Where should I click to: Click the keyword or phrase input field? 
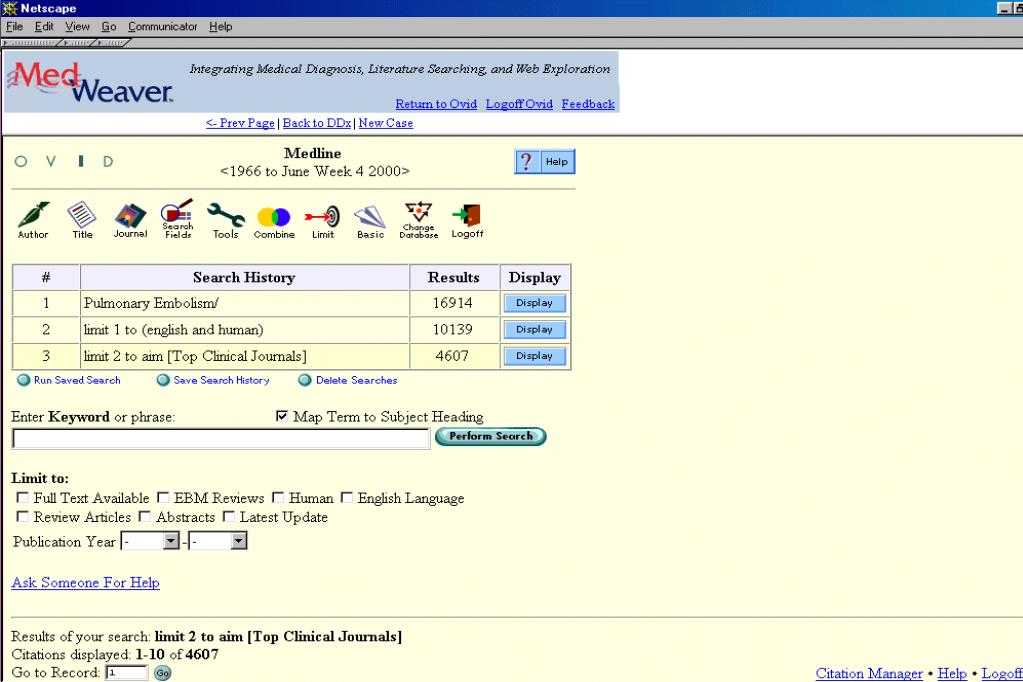click(x=221, y=439)
